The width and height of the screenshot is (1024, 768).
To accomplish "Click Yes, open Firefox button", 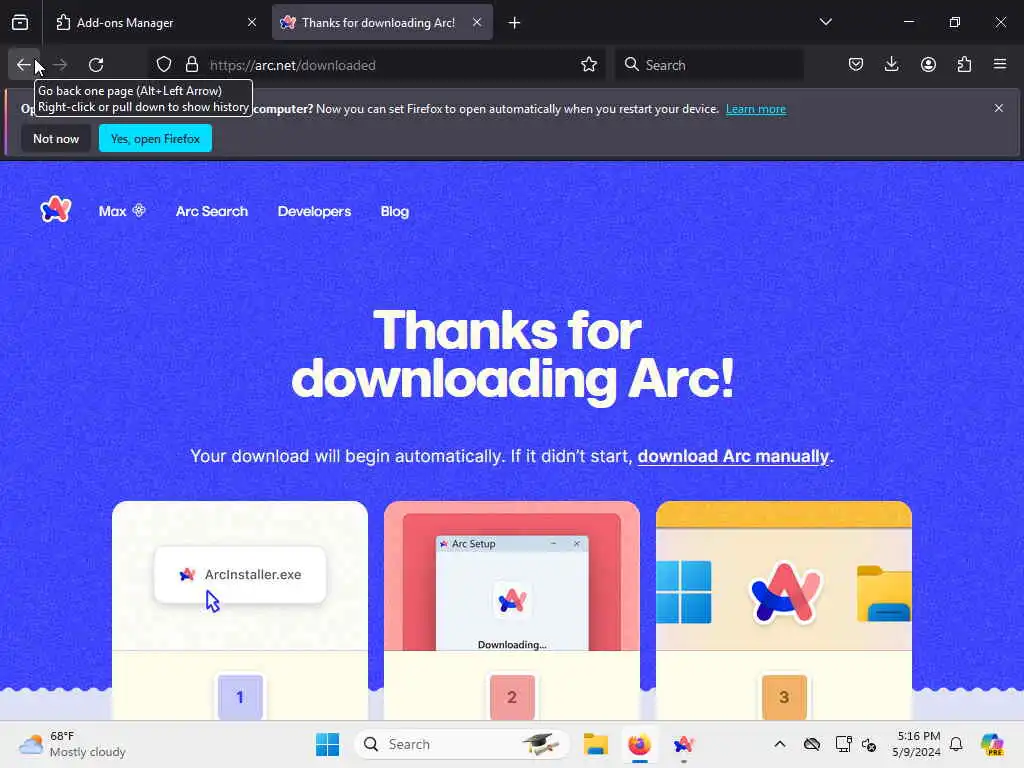I will (x=155, y=138).
